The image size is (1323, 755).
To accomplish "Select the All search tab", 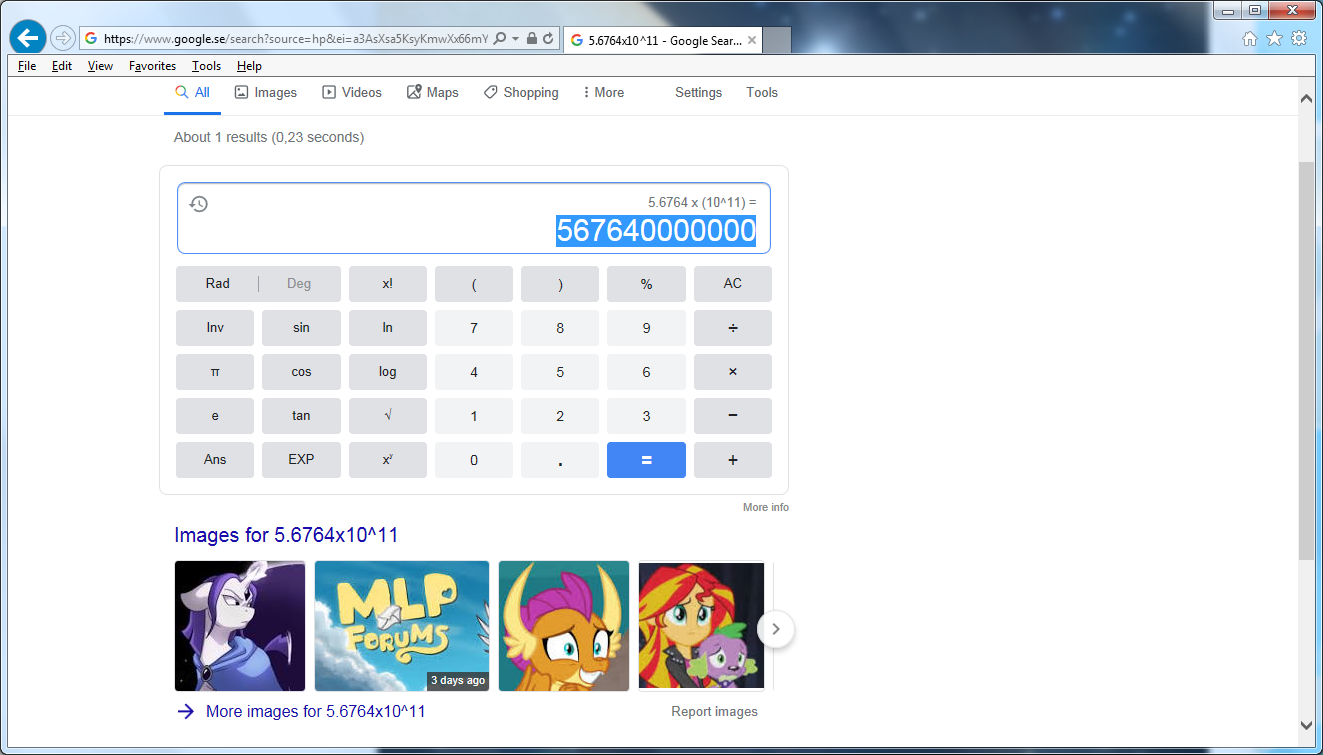I will coord(192,93).
